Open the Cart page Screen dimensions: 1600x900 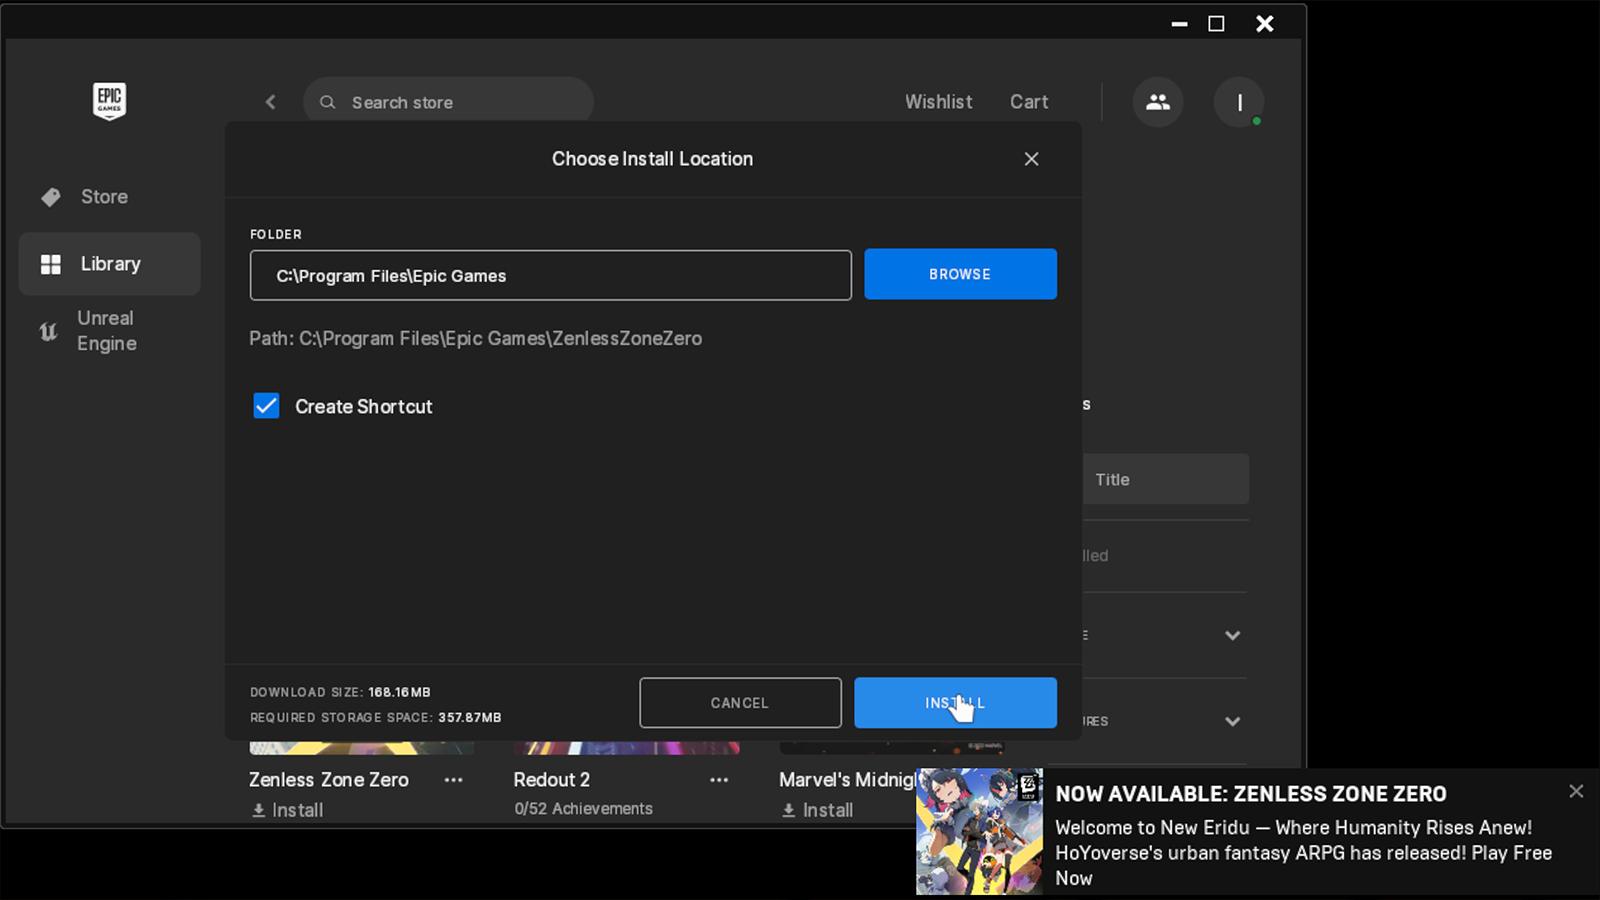[1029, 102]
